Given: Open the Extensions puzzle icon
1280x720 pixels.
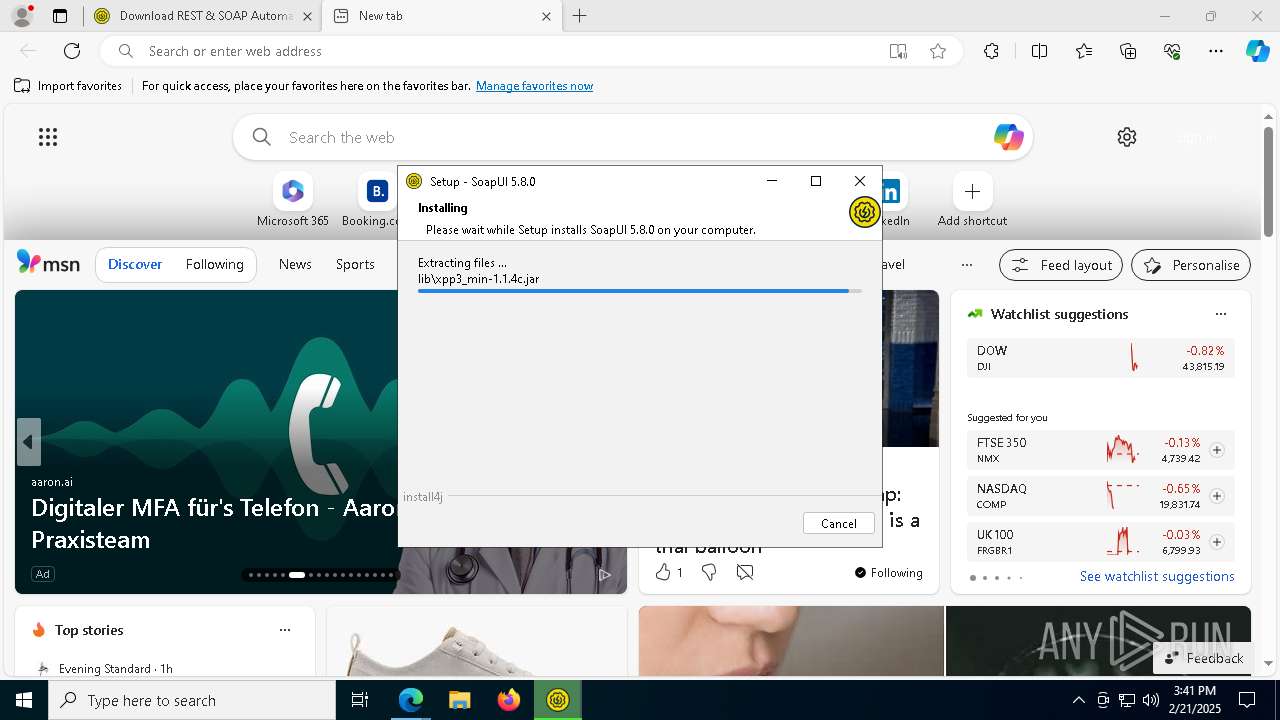Looking at the screenshot, I should 991,51.
